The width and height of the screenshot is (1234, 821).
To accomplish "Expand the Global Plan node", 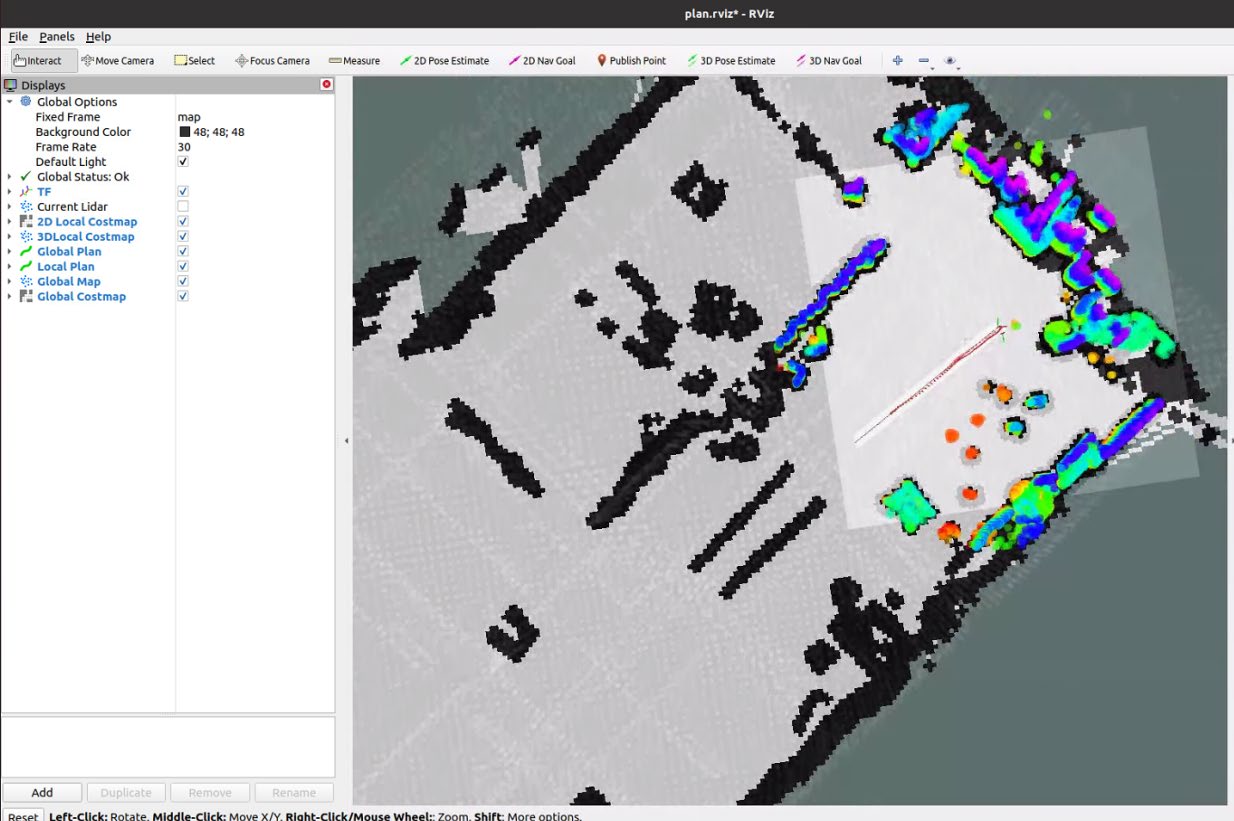I will pyautogui.click(x=9, y=252).
